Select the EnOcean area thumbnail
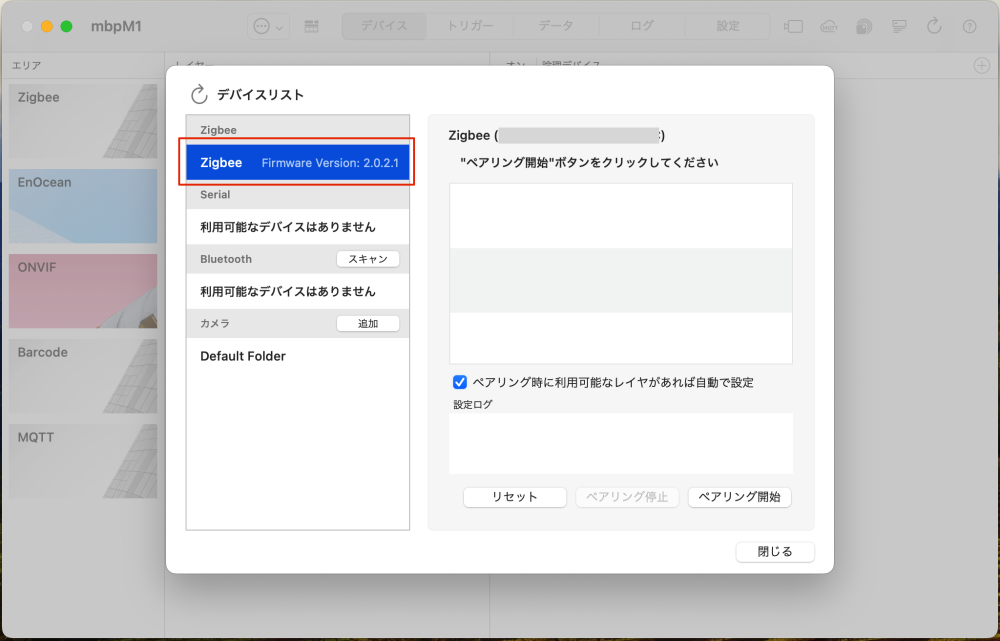 click(83, 206)
